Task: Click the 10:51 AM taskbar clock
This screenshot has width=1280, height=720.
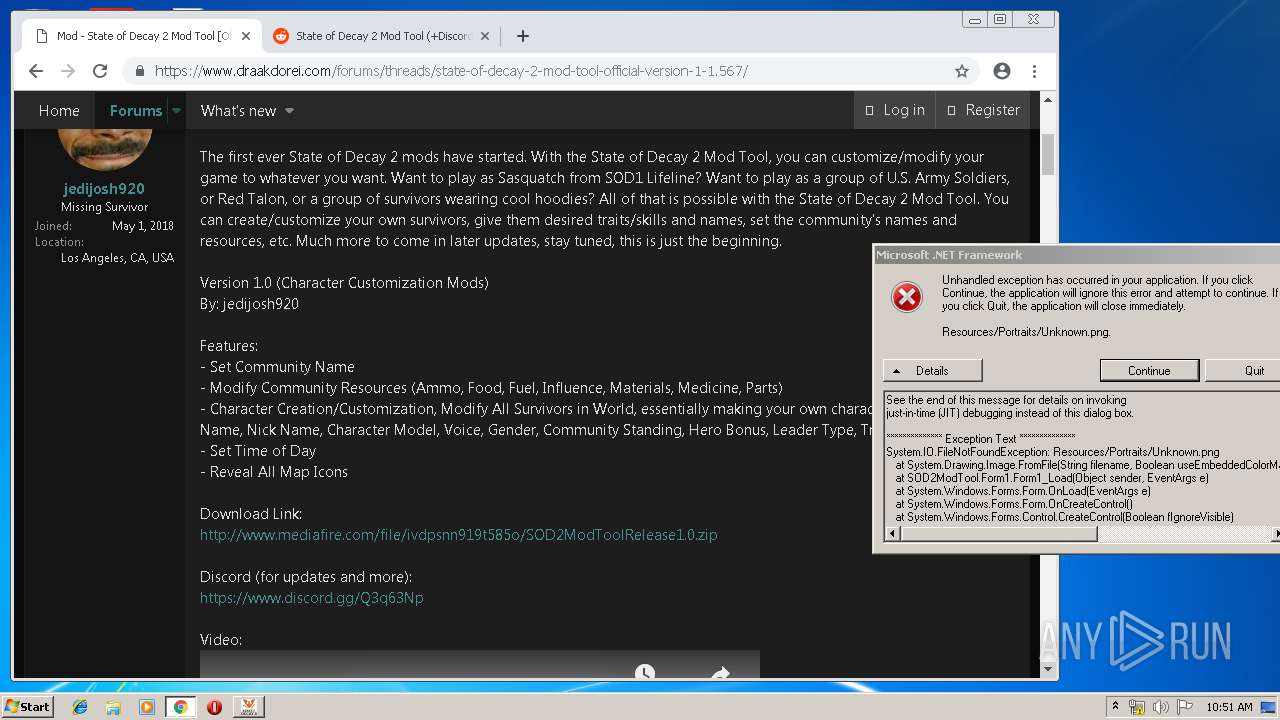Action: (1229, 707)
